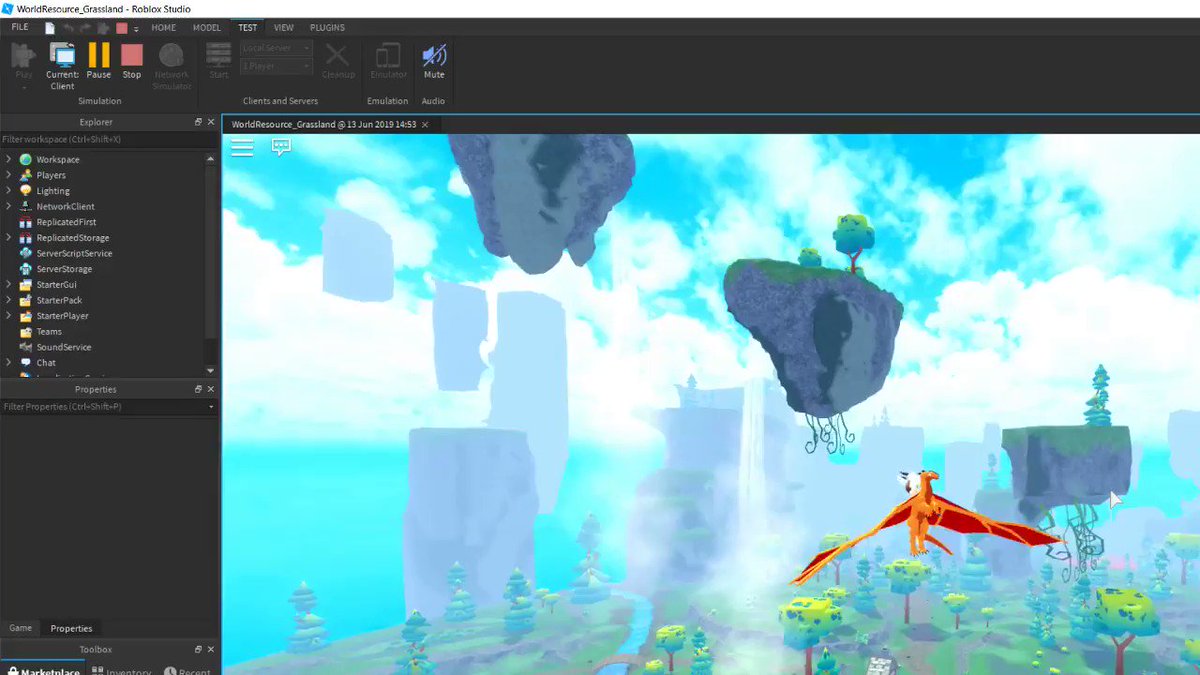Select the TEST ribbon tab
This screenshot has width=1200, height=675.
(x=248, y=28)
